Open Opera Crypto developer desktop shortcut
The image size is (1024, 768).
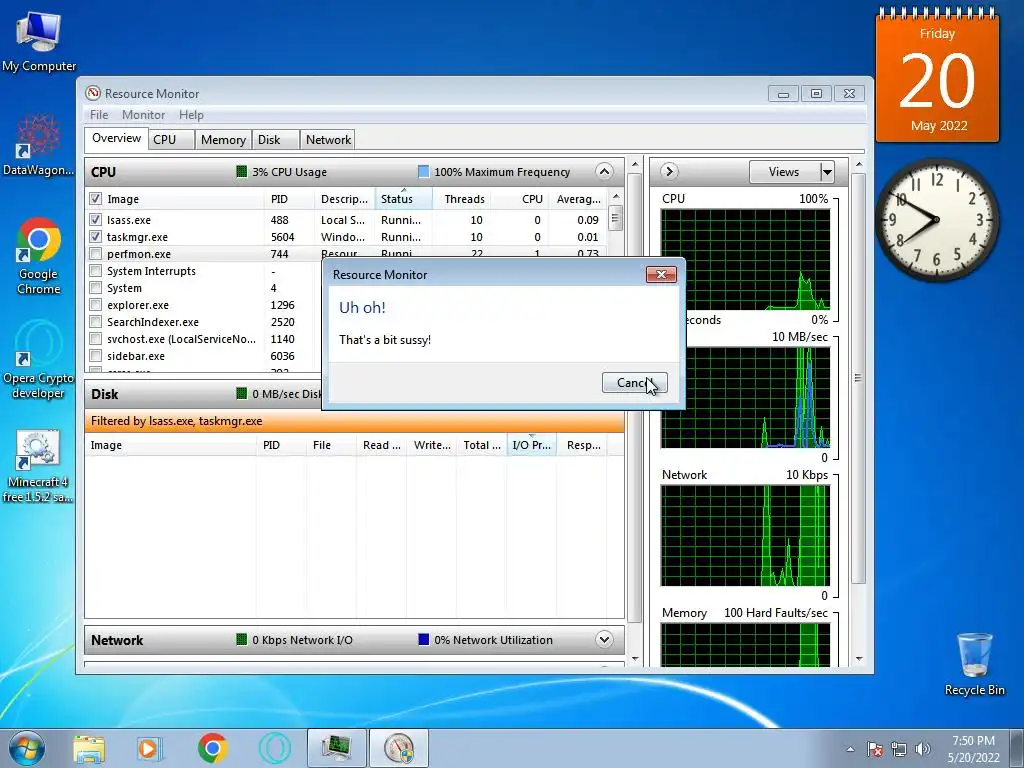click(39, 360)
